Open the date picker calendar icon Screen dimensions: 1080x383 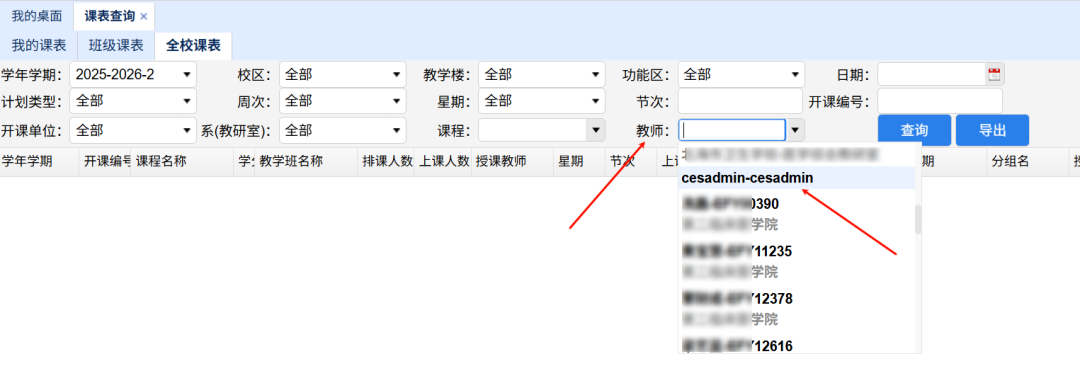(x=994, y=74)
